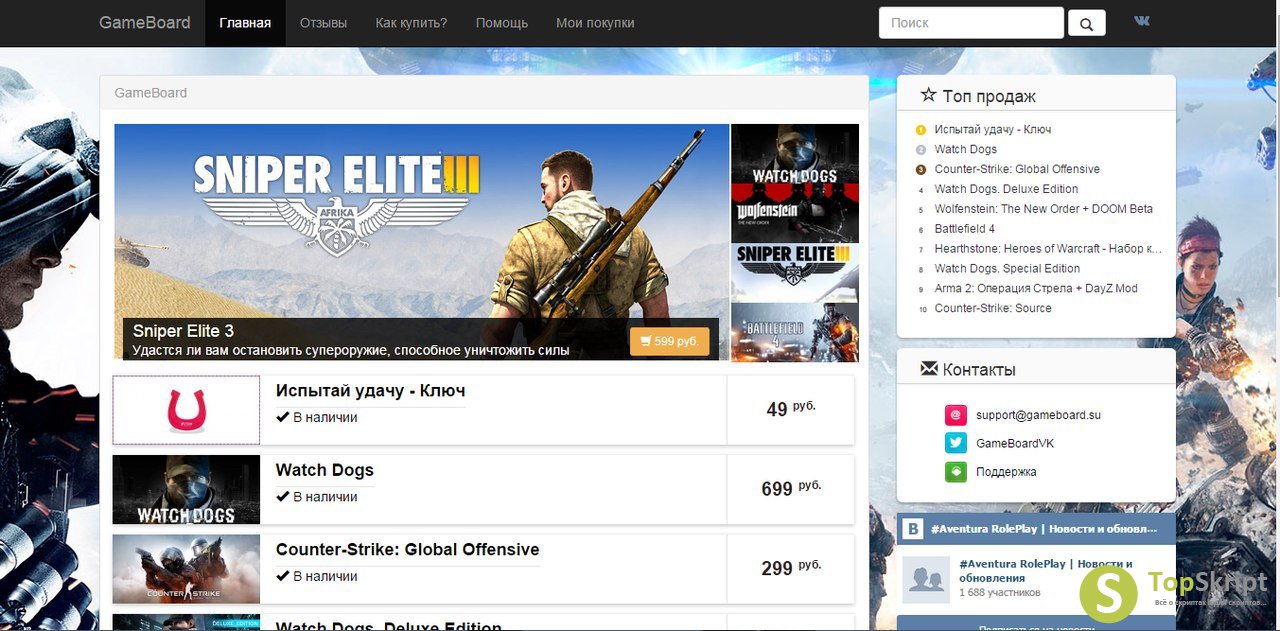The height and width of the screenshot is (631, 1280).
Task: Click the GameBoard brand logo link
Action: [x=145, y=22]
